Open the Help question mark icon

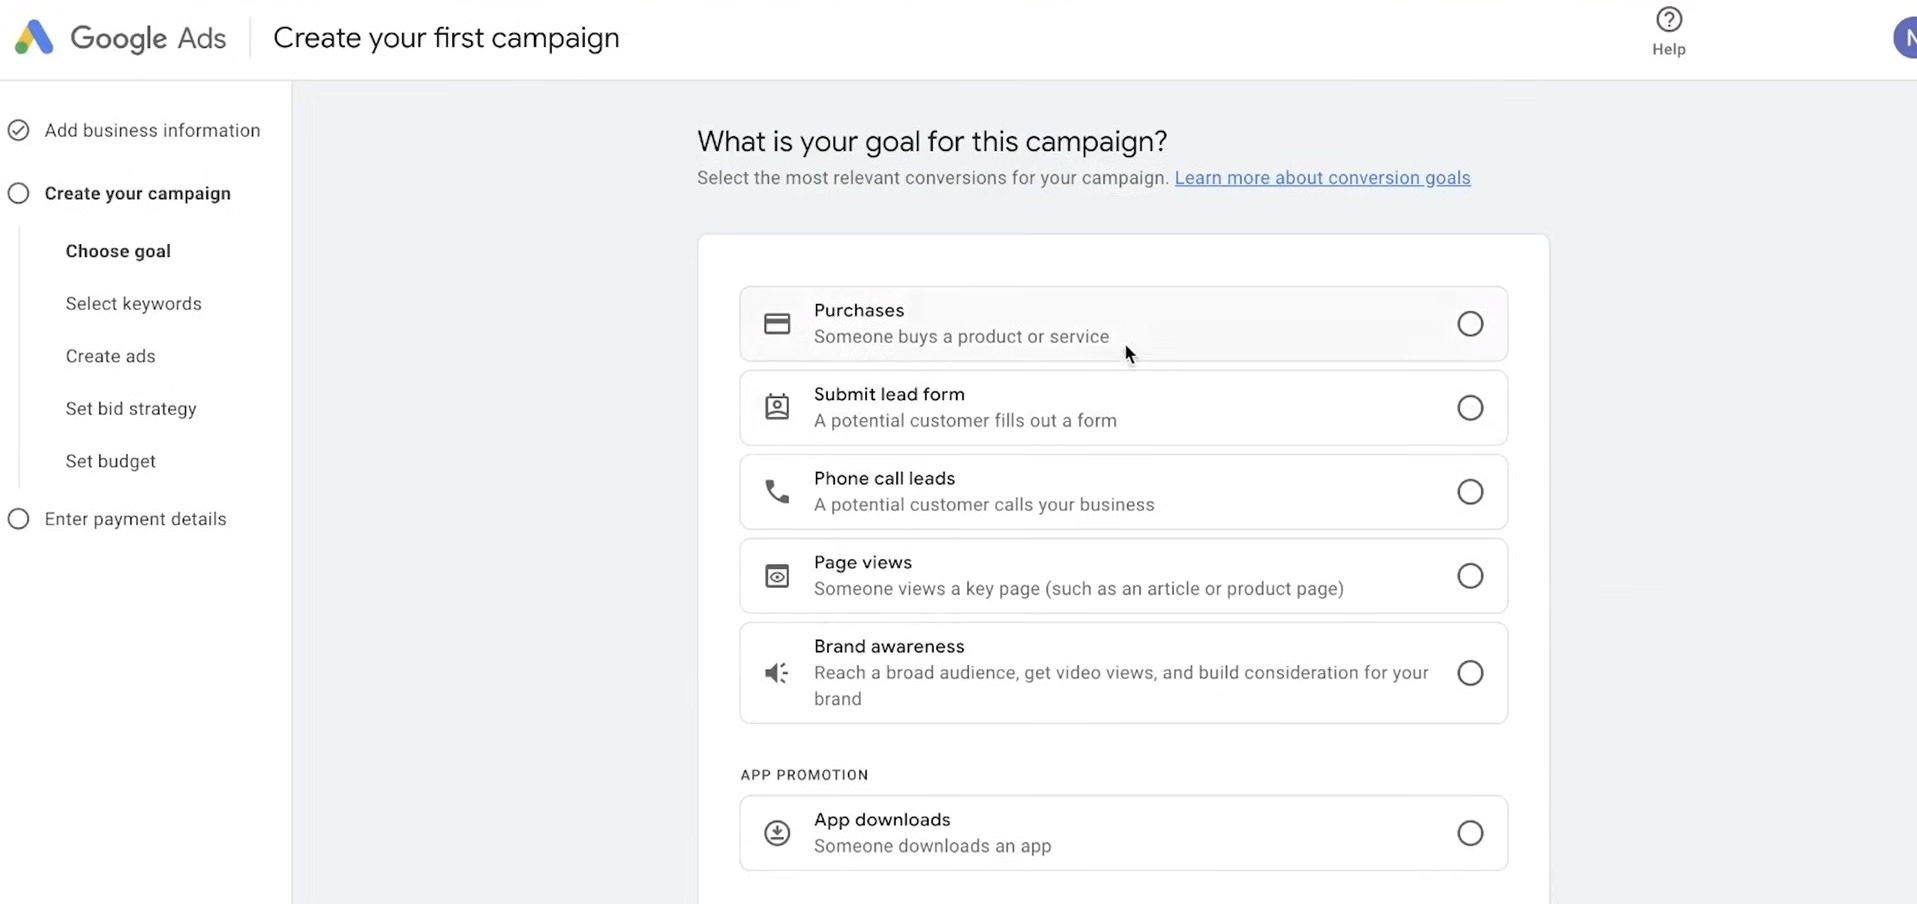pos(1668,19)
